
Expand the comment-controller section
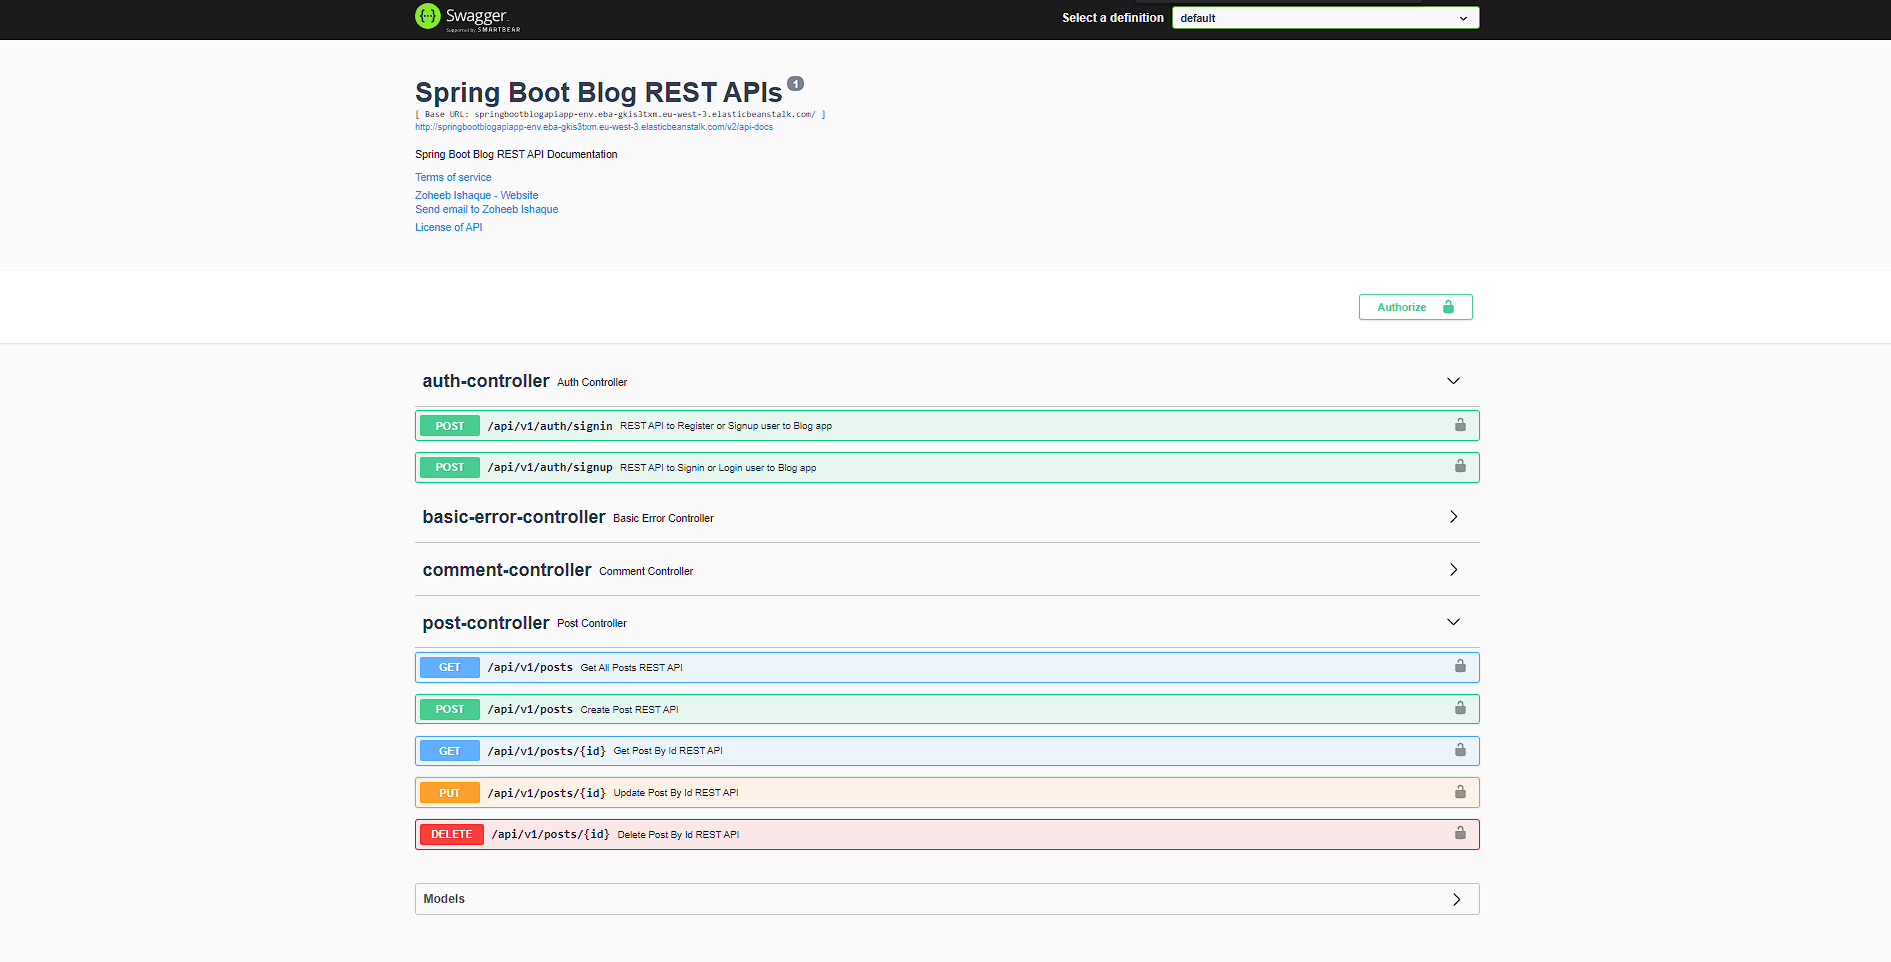tap(1453, 570)
